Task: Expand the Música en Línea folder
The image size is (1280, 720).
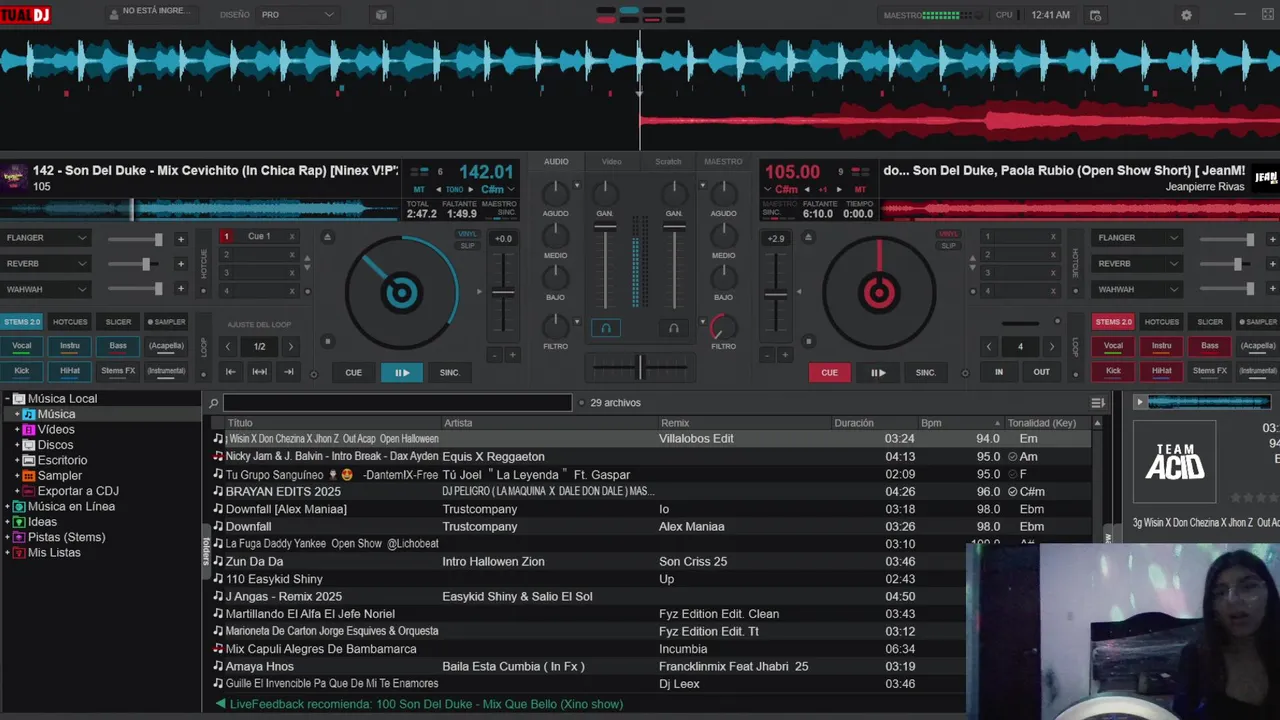Action: (7, 507)
